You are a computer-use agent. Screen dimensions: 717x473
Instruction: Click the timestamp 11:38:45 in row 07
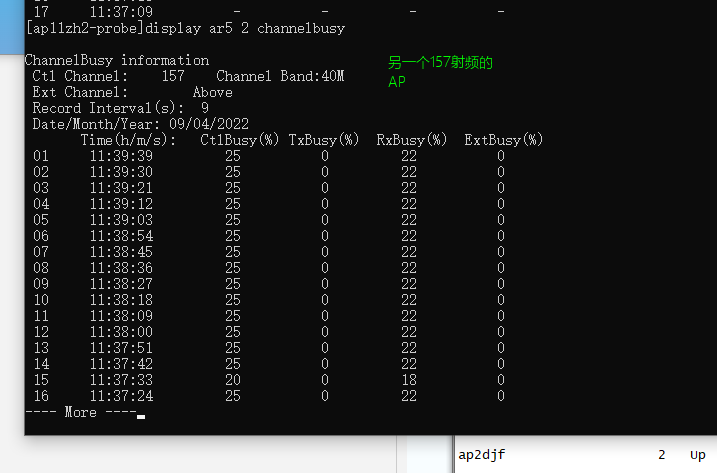121,252
